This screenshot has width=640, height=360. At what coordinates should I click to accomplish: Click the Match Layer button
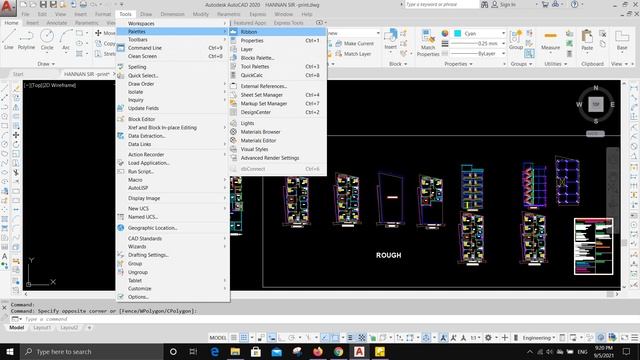point(353,54)
